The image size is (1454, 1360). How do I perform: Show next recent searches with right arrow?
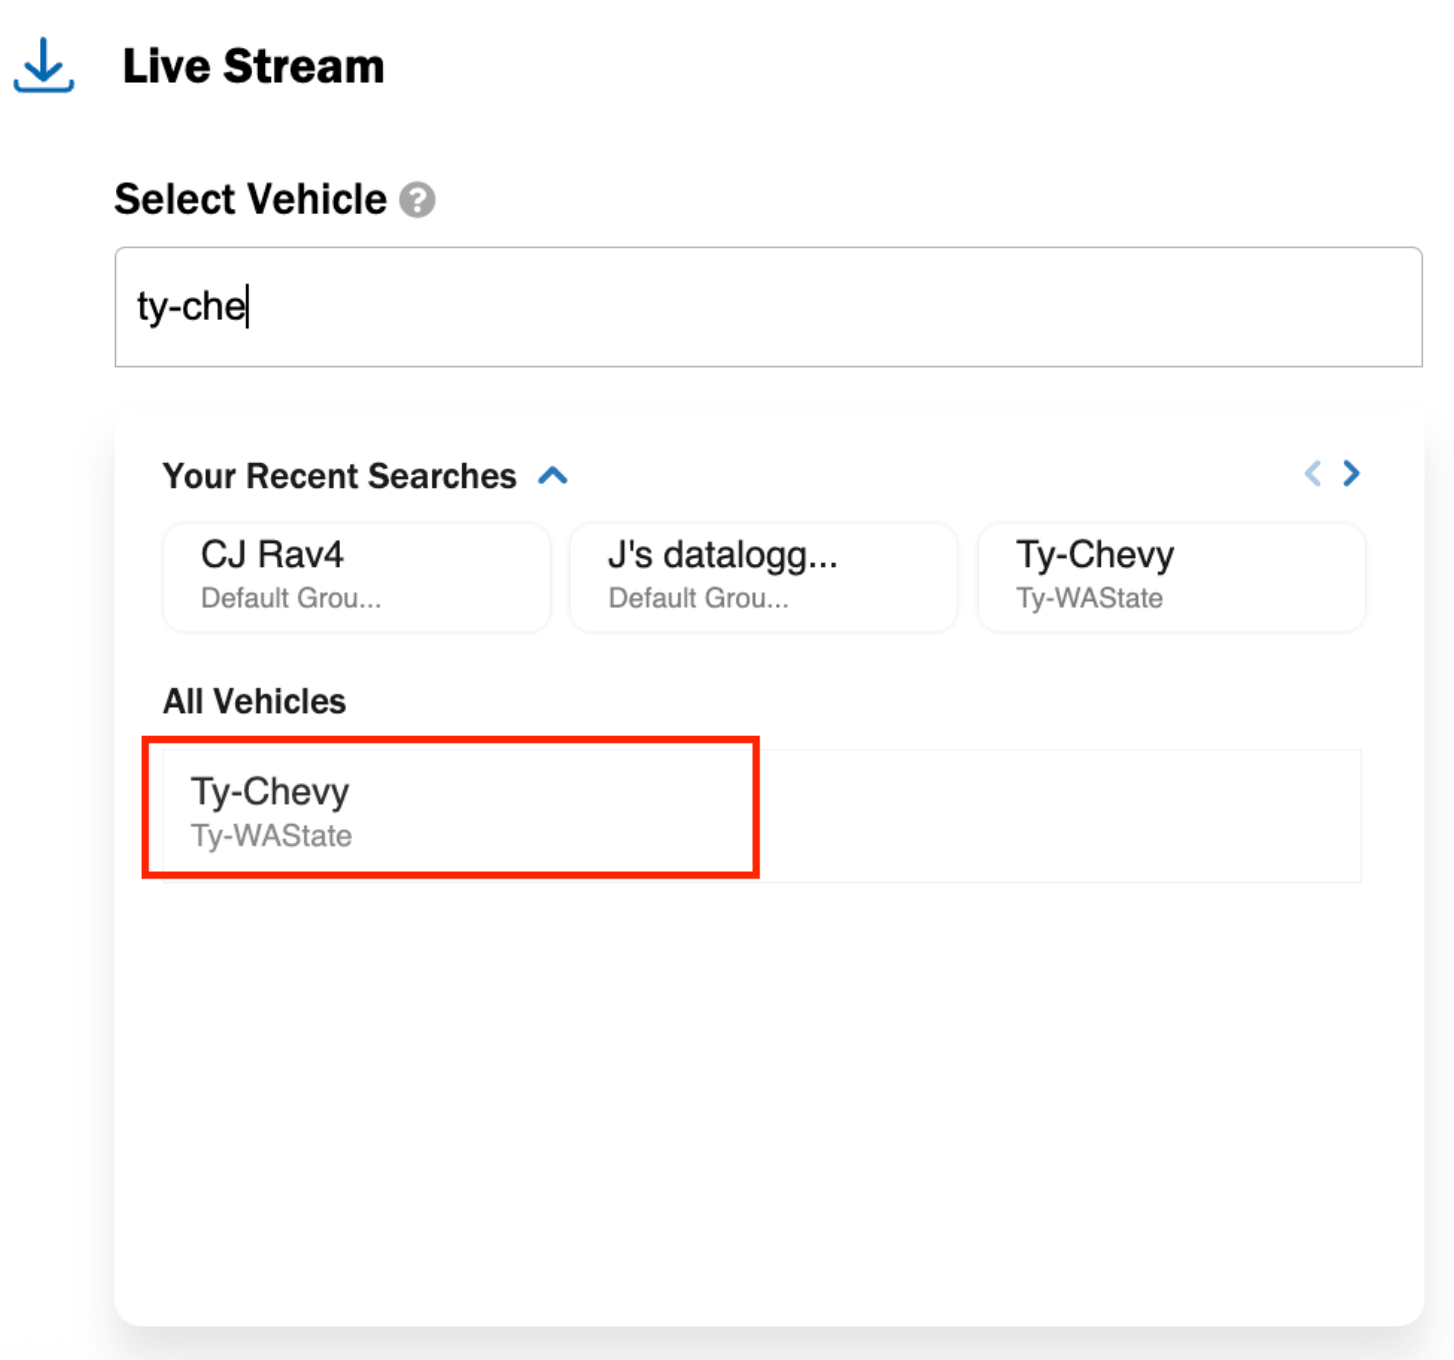pyautogui.click(x=1351, y=473)
